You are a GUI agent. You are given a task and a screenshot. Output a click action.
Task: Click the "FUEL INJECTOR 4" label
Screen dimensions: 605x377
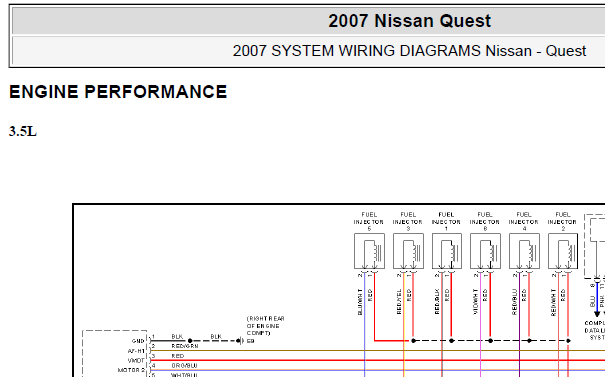point(524,221)
